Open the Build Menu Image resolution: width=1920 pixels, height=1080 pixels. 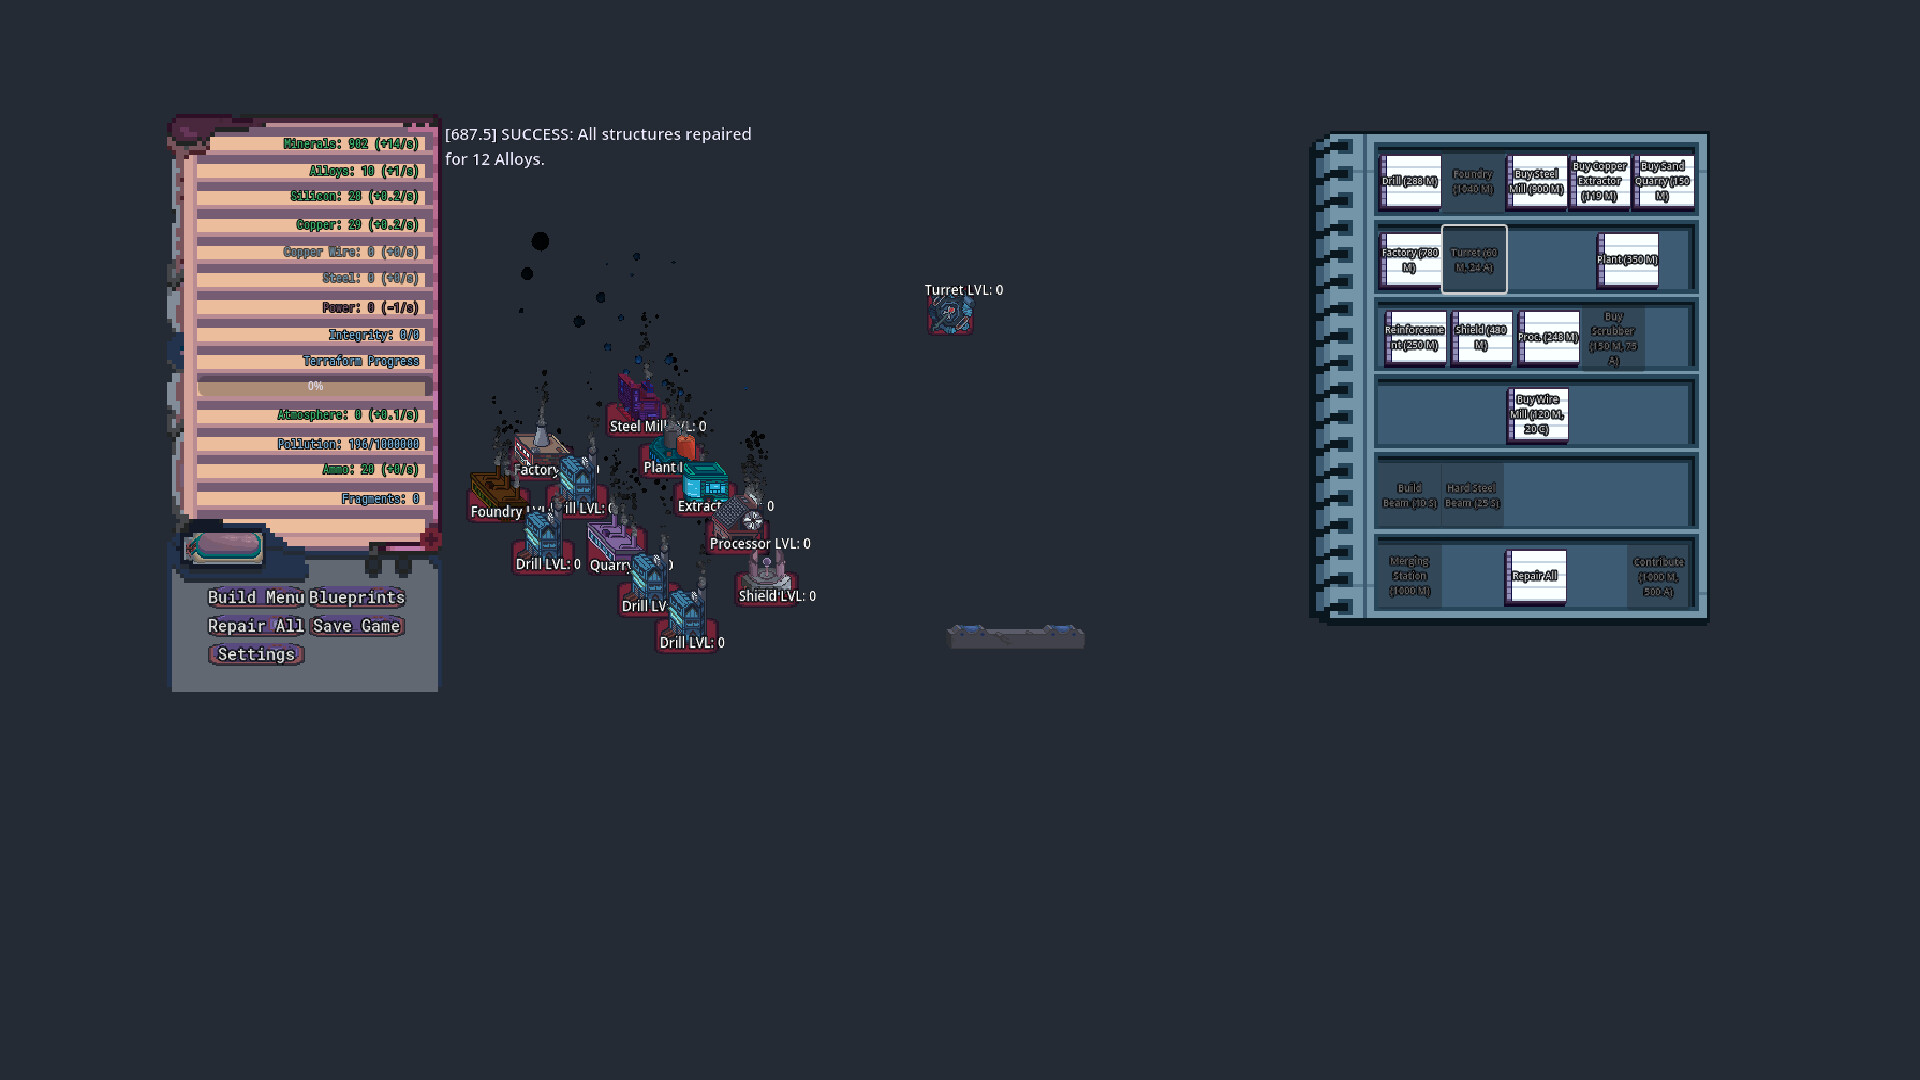254,597
